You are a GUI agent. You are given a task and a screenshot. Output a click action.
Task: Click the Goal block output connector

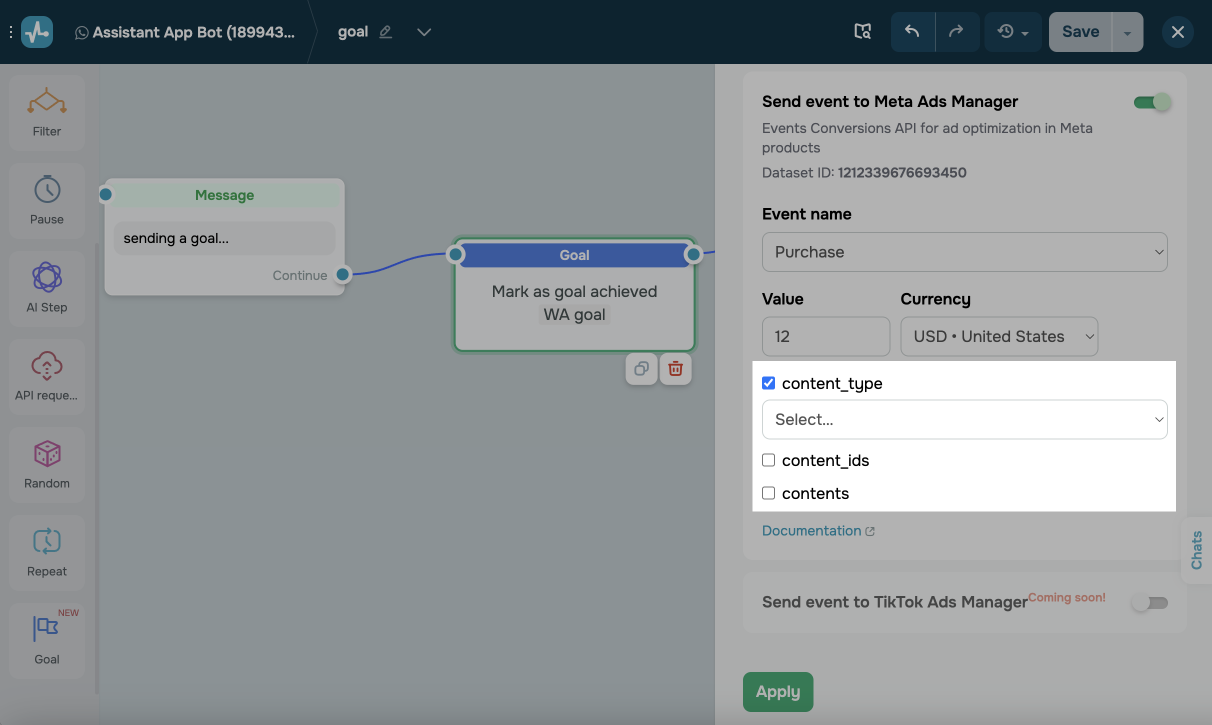693,255
